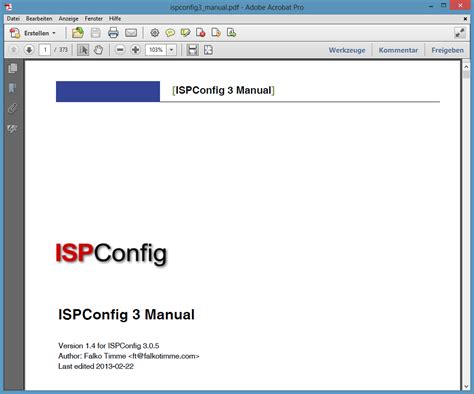Open the Hilfe menu
The height and width of the screenshot is (394, 474).
115,19
